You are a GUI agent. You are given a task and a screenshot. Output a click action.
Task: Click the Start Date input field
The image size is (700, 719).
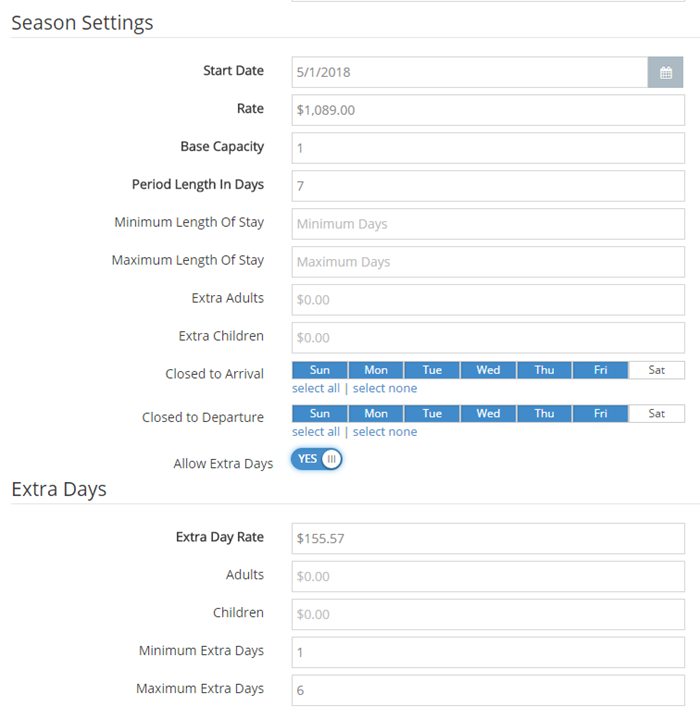[470, 72]
